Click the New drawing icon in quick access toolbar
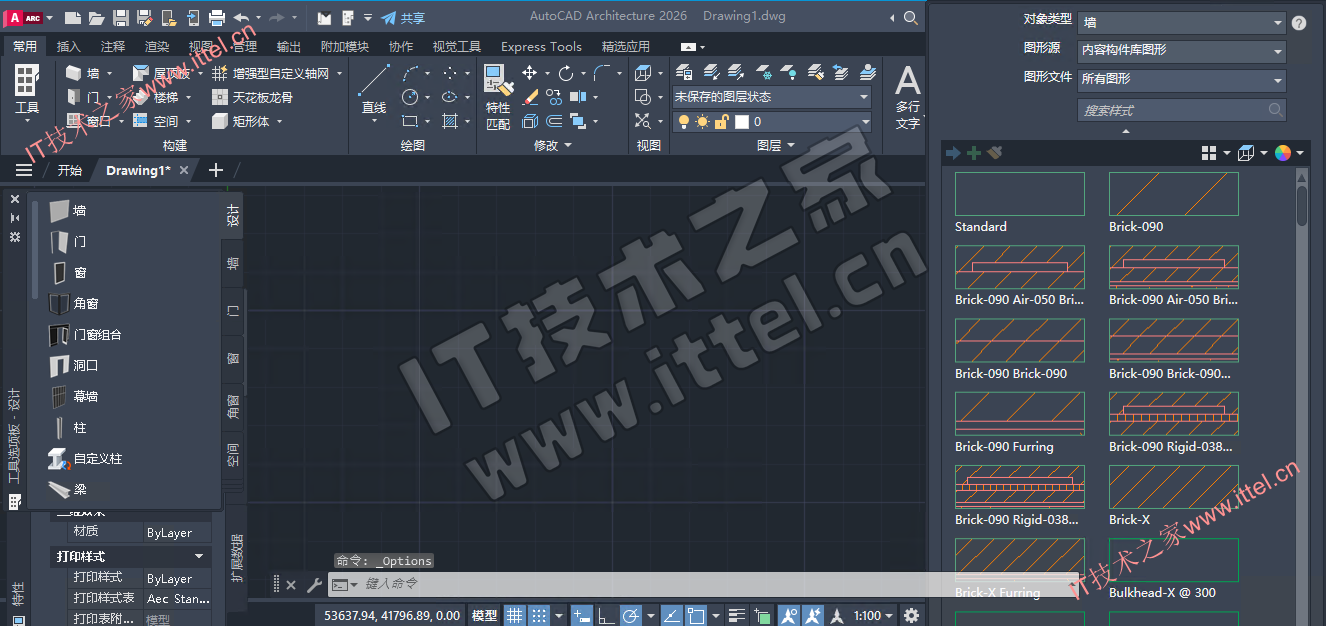The height and width of the screenshot is (626, 1326). coord(73,18)
